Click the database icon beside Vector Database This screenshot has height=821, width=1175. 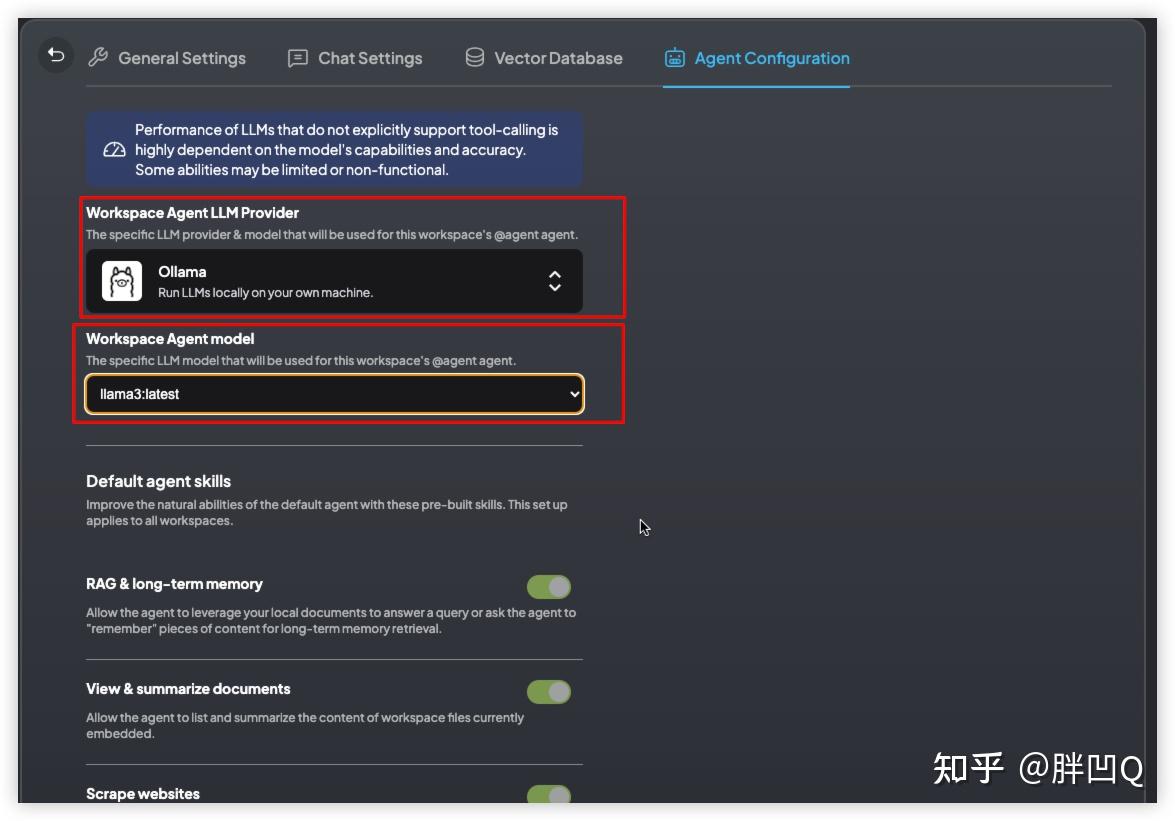(474, 58)
